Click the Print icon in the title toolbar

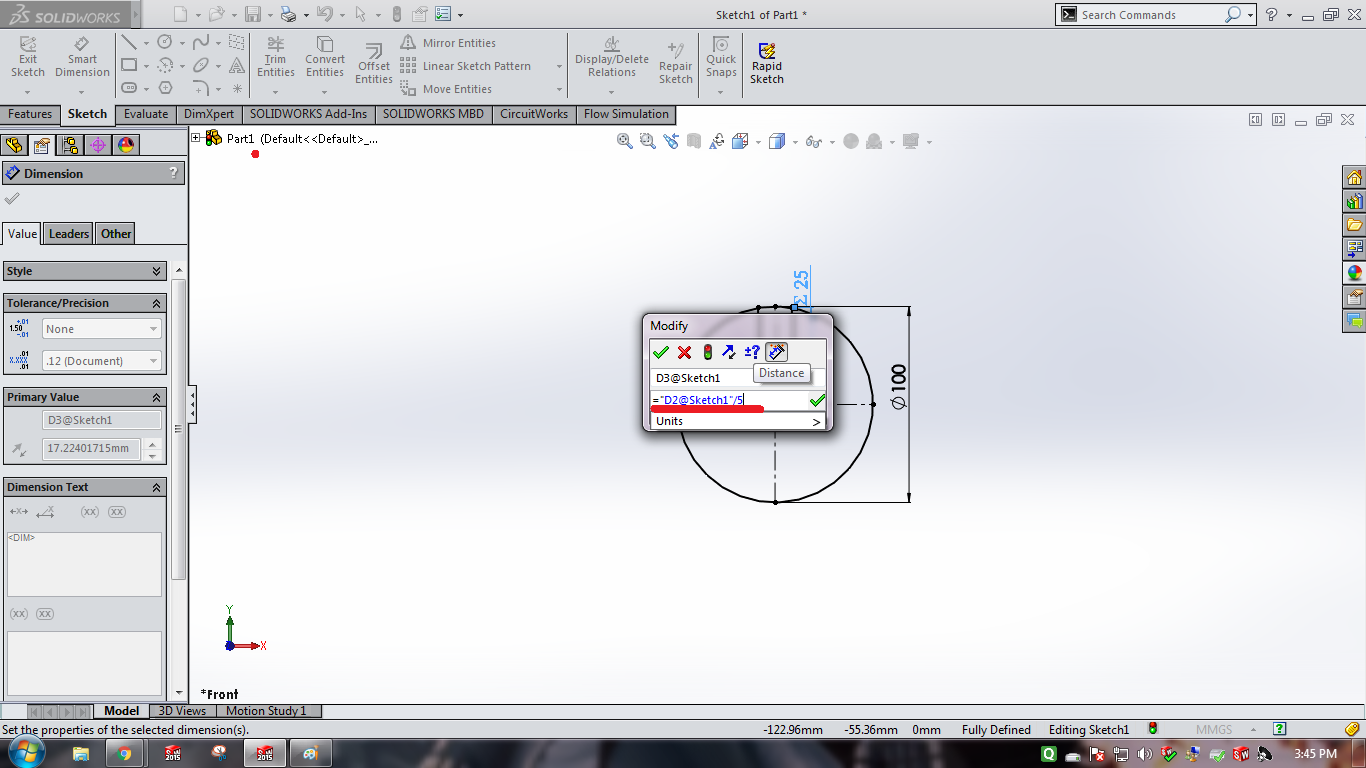point(289,14)
